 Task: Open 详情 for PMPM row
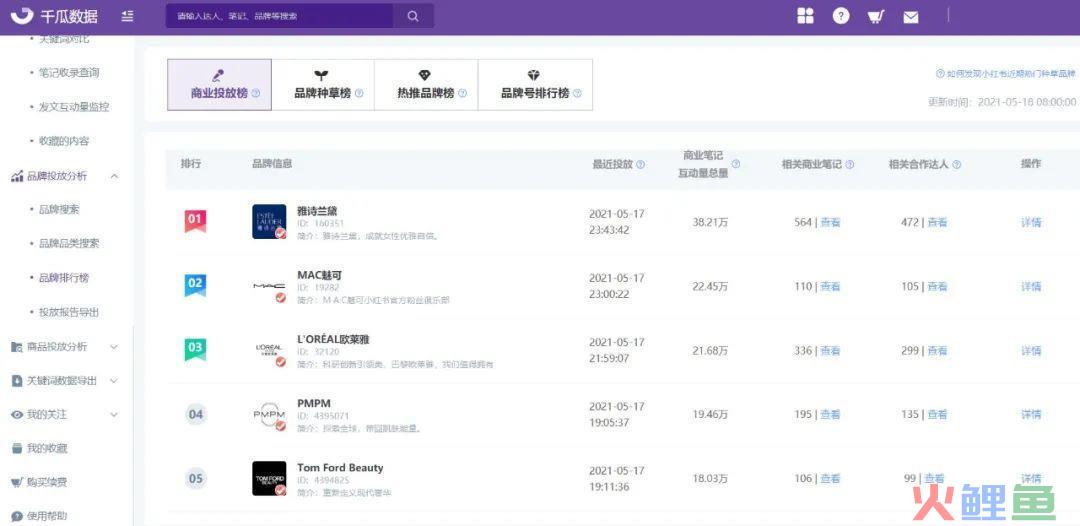1031,414
